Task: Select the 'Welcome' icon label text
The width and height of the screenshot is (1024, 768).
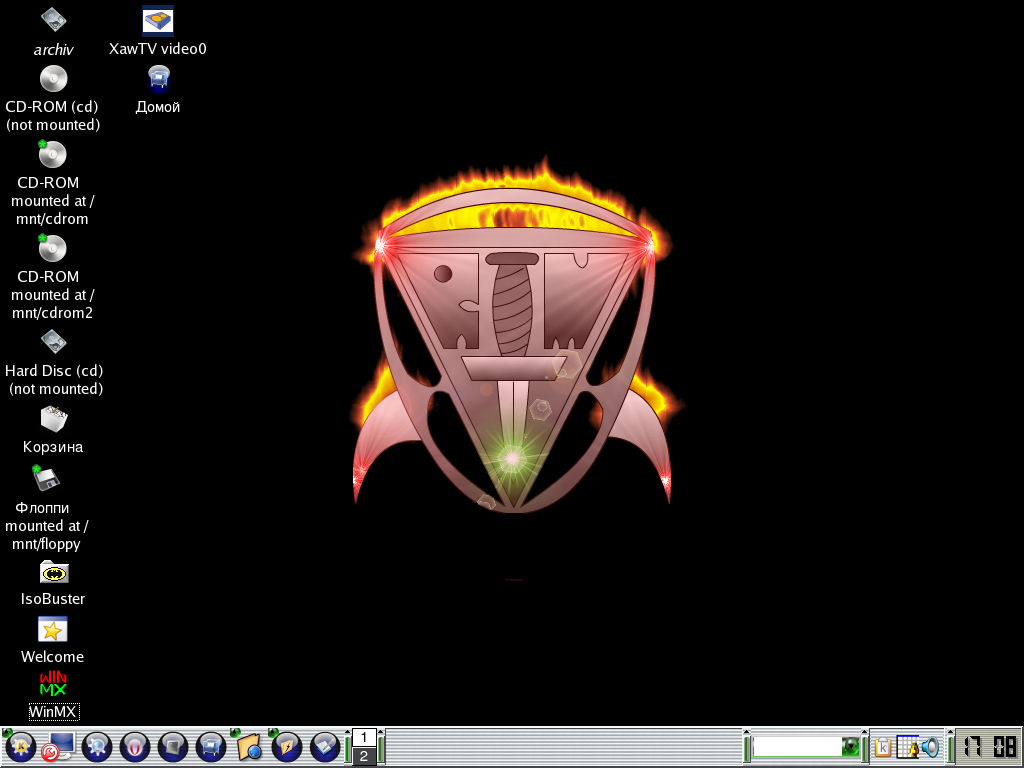Action: [x=52, y=656]
